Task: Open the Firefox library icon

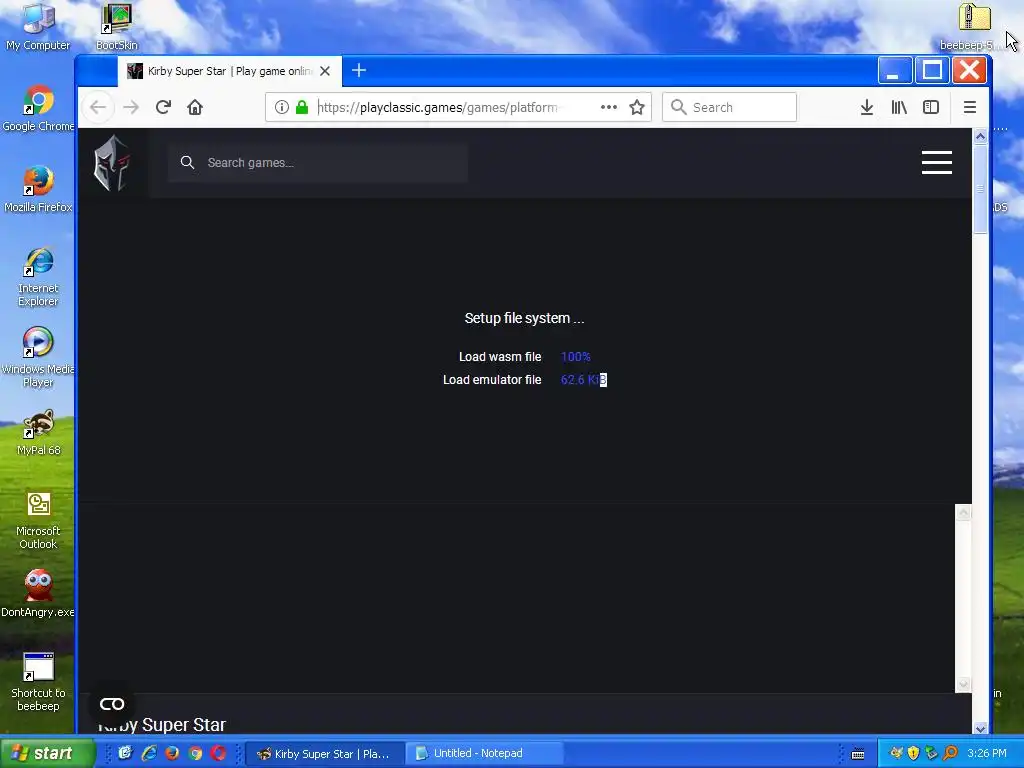Action: tap(899, 107)
